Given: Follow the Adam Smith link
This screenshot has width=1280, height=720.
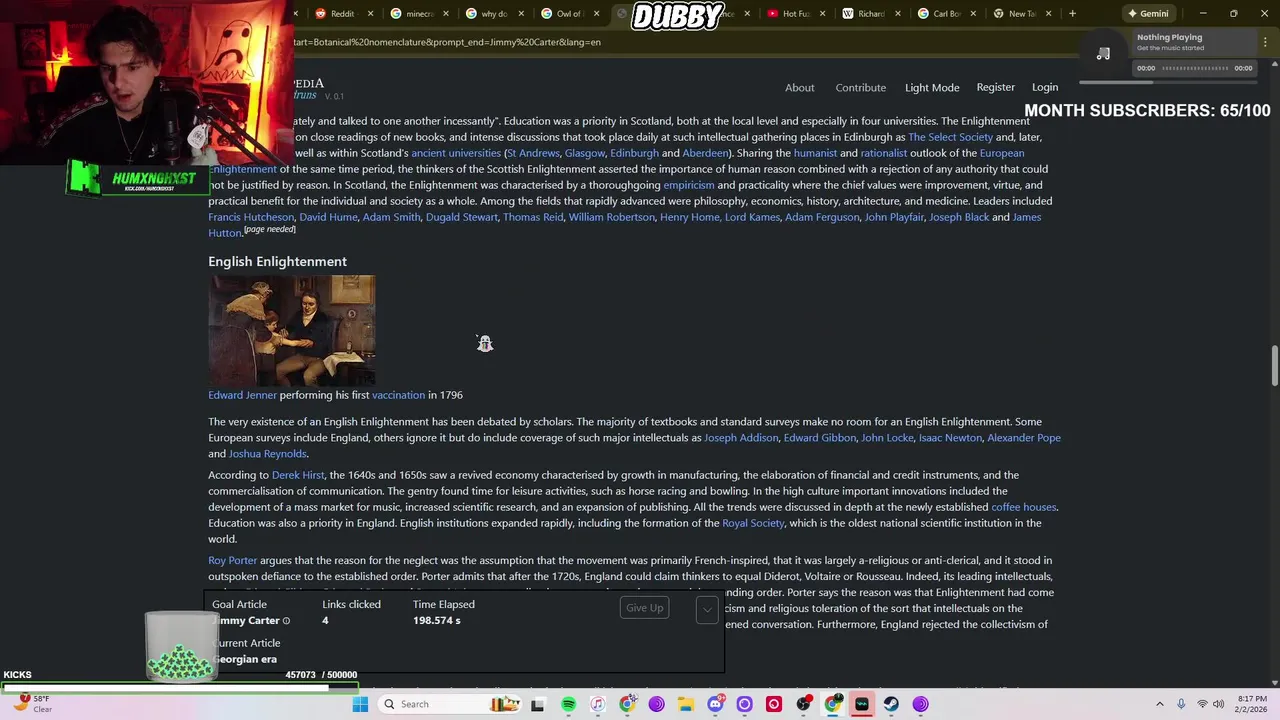Looking at the screenshot, I should (x=391, y=217).
